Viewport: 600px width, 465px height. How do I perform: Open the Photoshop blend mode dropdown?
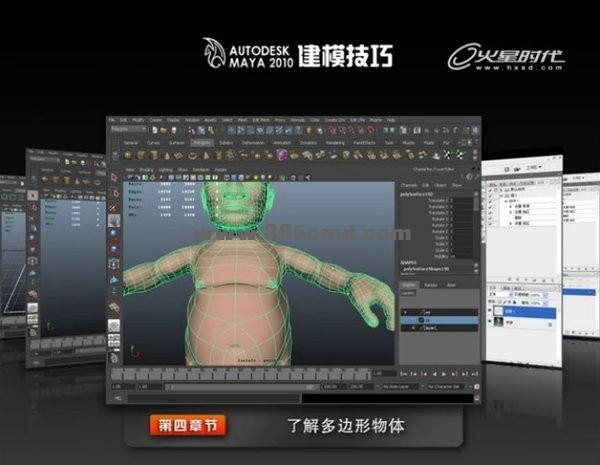(x=501, y=295)
